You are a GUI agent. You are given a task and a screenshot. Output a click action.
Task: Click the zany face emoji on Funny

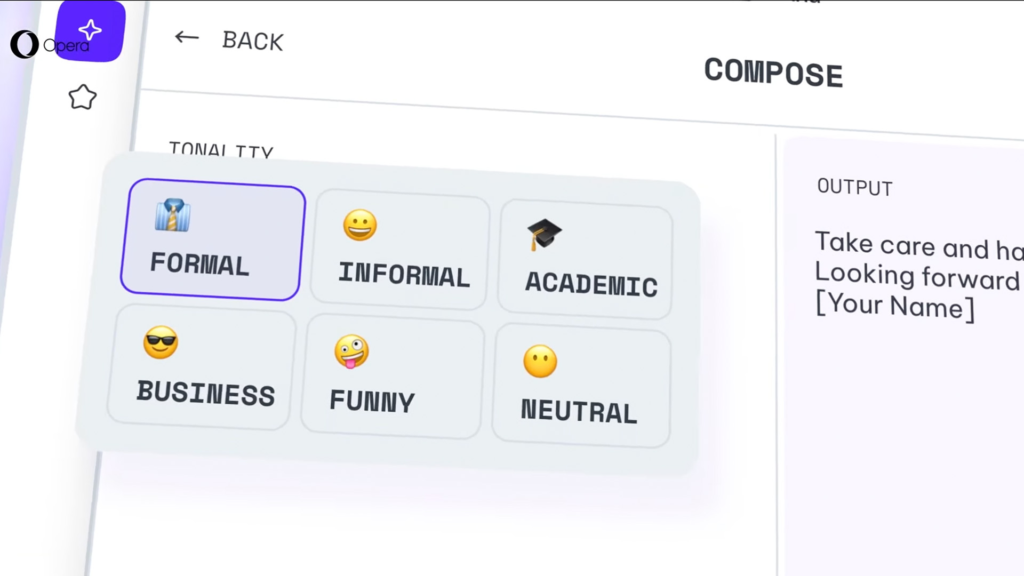click(x=351, y=351)
